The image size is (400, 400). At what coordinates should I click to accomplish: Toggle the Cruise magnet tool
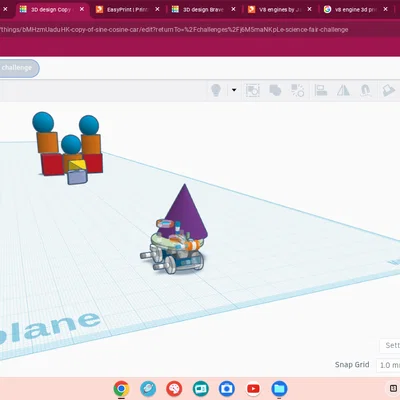(366, 90)
